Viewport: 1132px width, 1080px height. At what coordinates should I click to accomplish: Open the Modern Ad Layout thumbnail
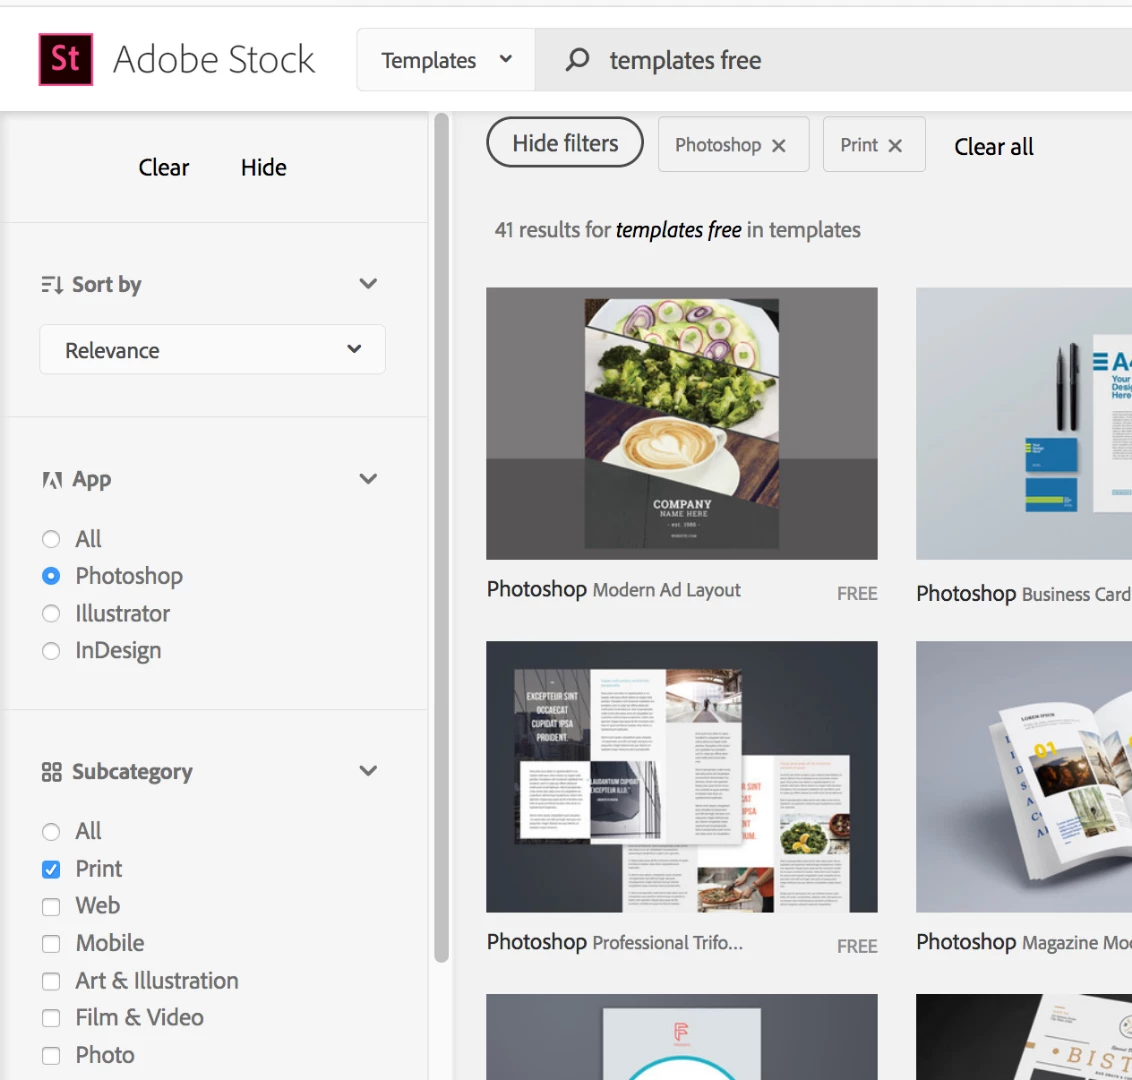682,423
